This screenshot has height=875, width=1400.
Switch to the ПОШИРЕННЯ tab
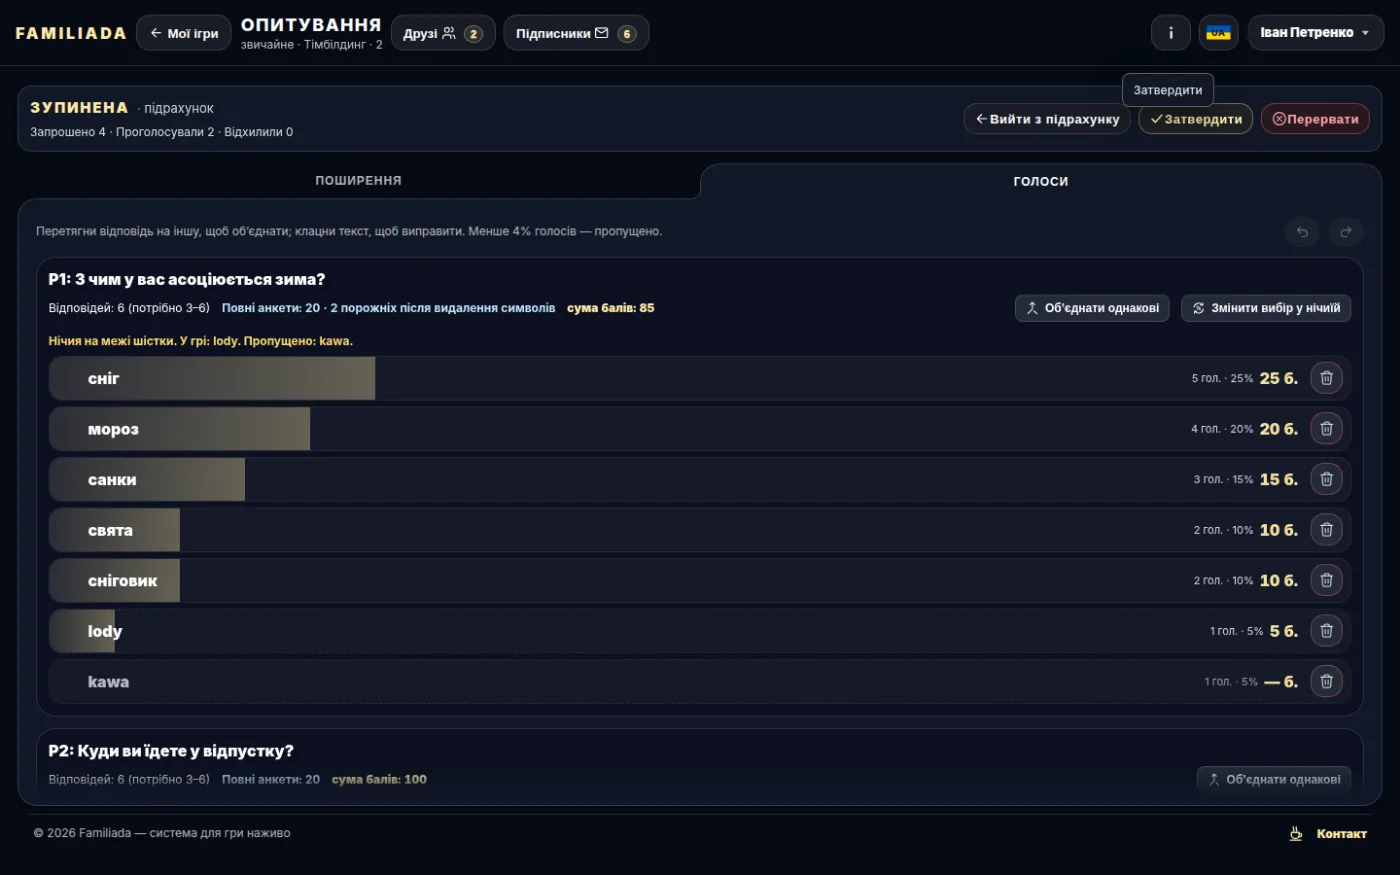pyautogui.click(x=358, y=181)
